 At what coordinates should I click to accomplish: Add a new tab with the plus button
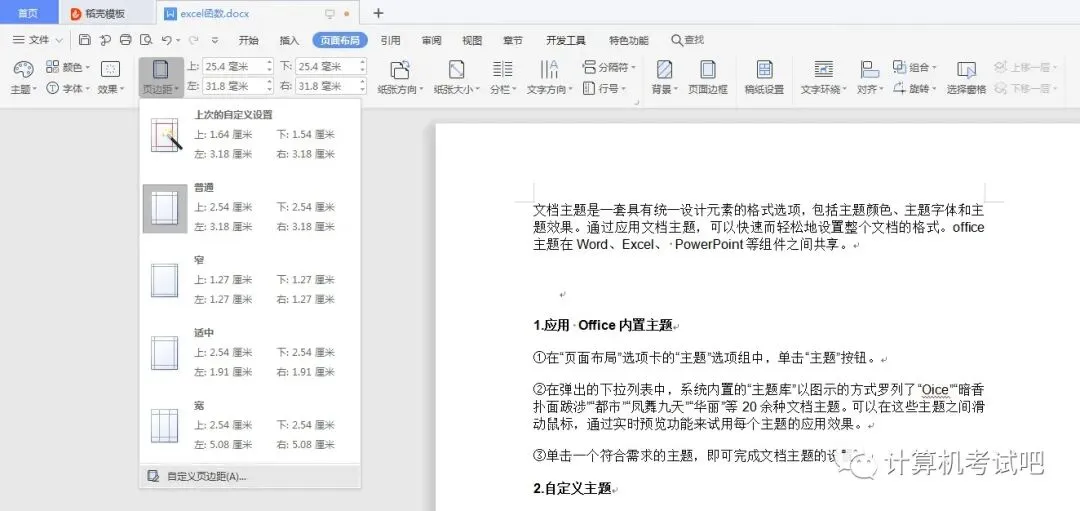pos(378,13)
